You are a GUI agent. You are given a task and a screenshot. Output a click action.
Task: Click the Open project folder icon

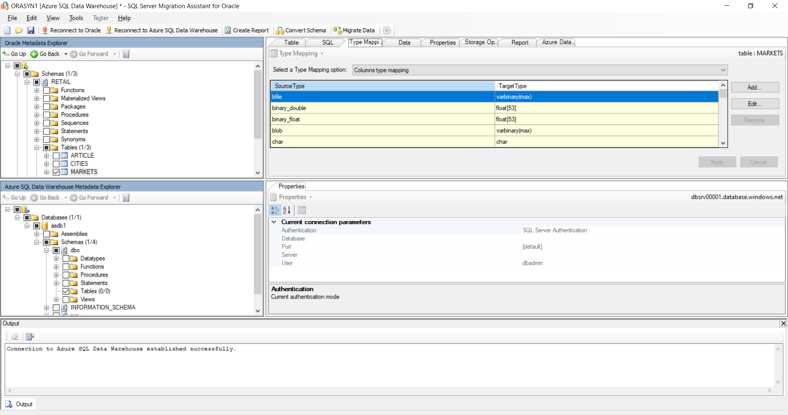pyautogui.click(x=19, y=31)
